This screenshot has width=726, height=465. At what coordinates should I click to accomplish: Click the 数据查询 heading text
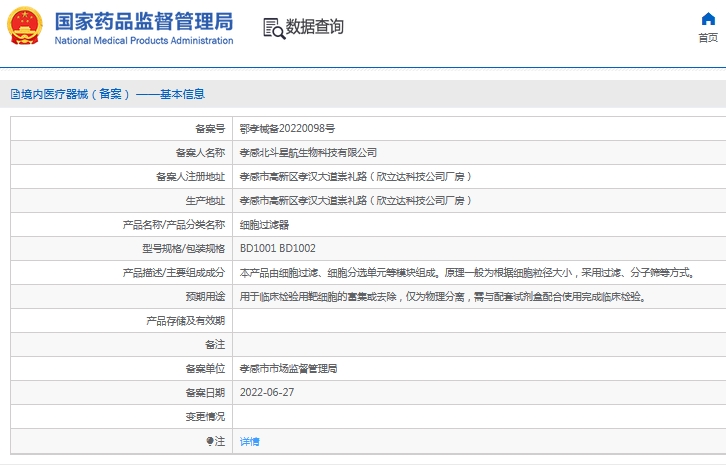tap(314, 27)
